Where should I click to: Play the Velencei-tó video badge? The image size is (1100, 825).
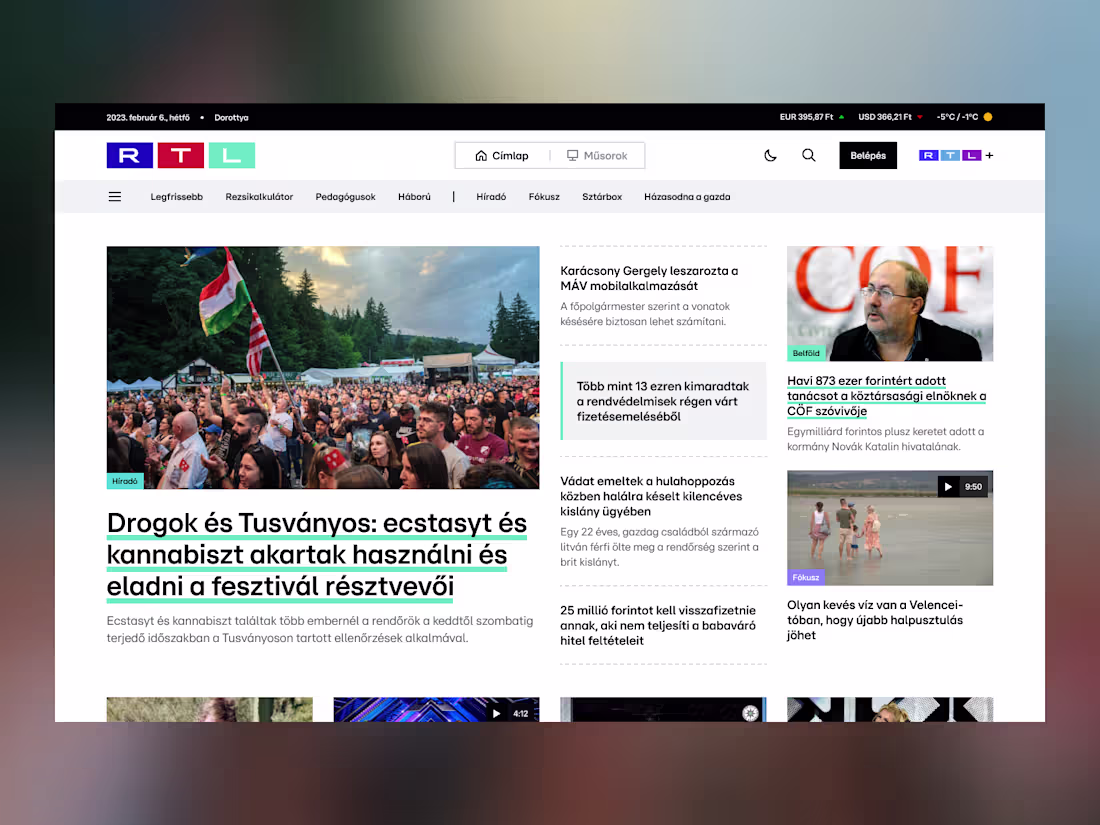pyautogui.click(x=962, y=487)
